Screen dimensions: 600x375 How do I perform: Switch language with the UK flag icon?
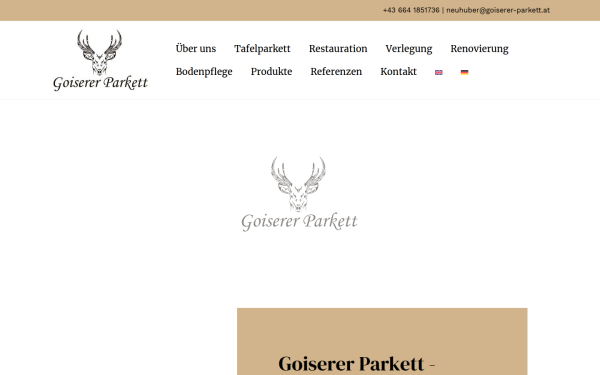(x=439, y=72)
